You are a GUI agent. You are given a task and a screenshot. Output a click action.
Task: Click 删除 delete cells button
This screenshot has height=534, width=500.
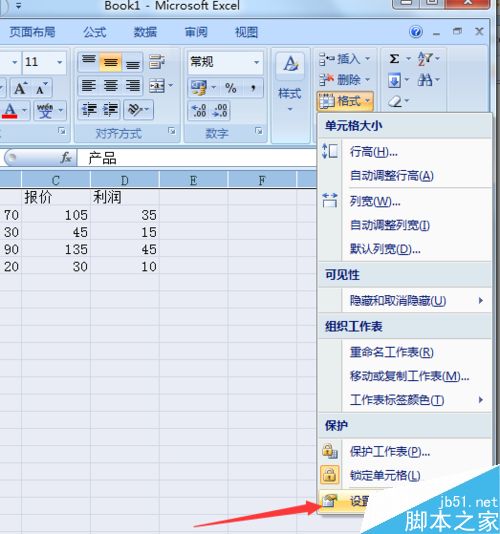[x=345, y=80]
